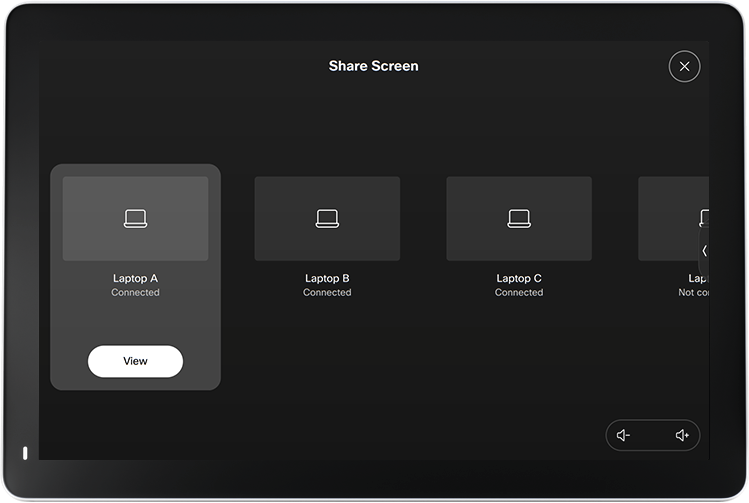
Task: Click the Laptop B label
Action: click(x=327, y=278)
